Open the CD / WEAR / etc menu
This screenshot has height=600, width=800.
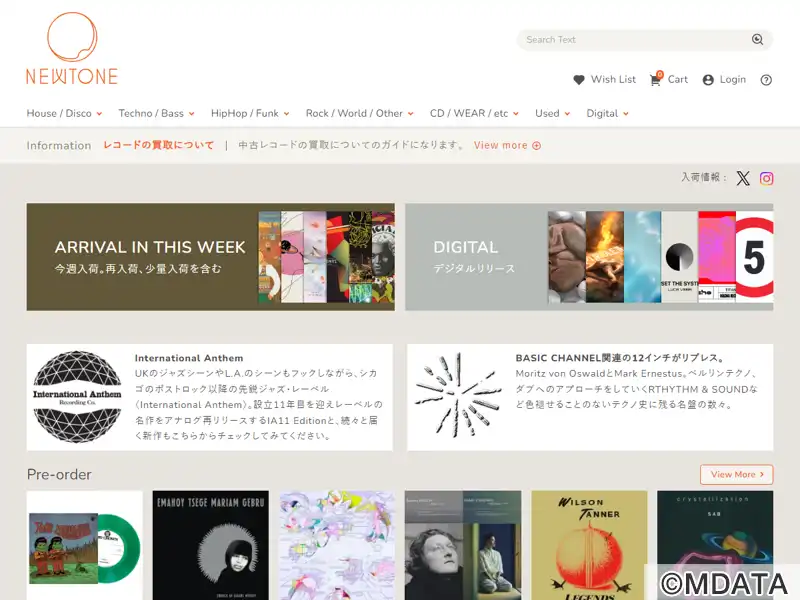point(474,113)
